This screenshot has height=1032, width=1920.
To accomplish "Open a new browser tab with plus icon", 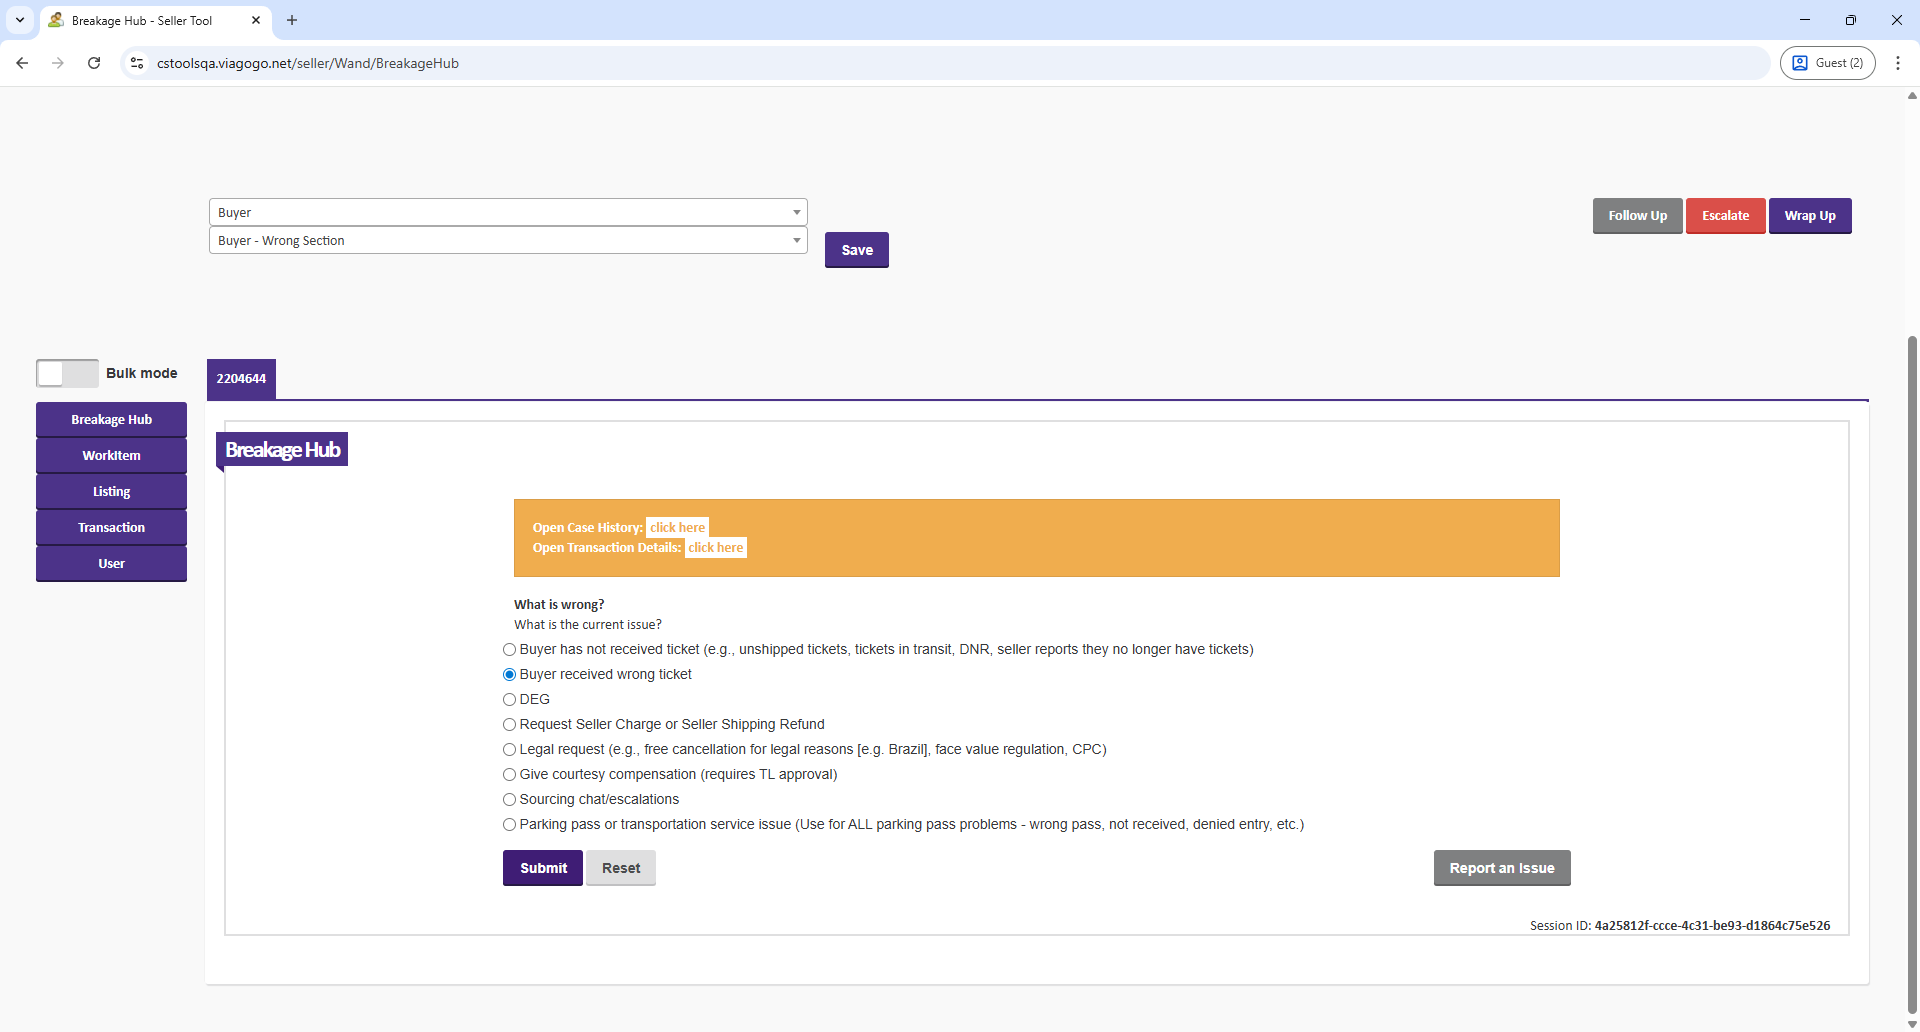I will coord(292,20).
